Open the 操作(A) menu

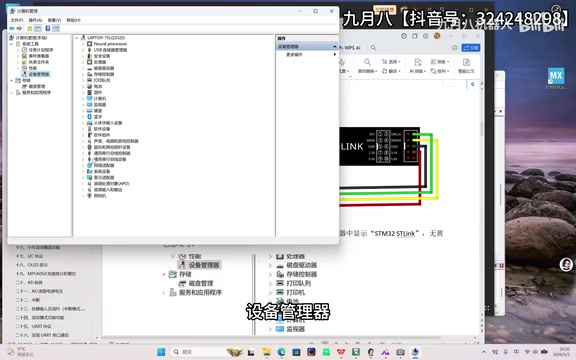pos(35,20)
